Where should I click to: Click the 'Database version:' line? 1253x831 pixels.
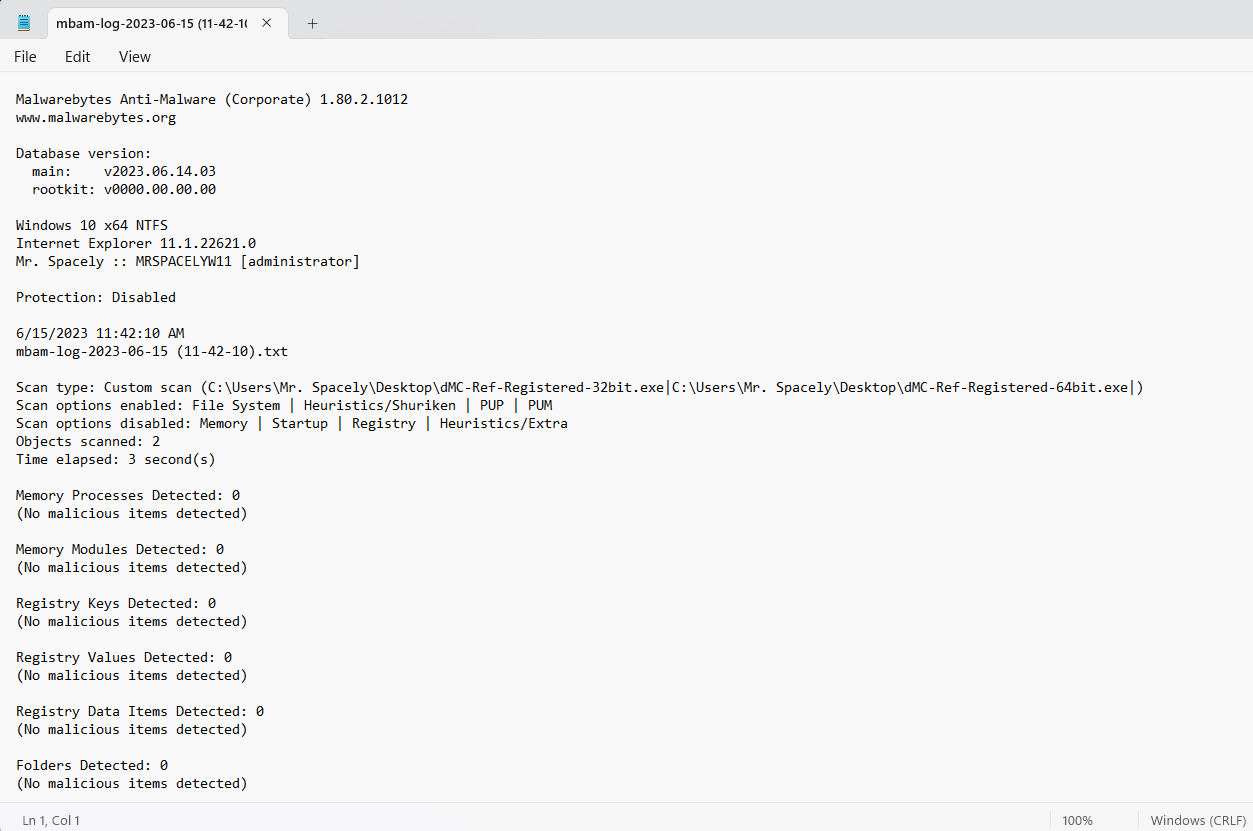pos(84,154)
